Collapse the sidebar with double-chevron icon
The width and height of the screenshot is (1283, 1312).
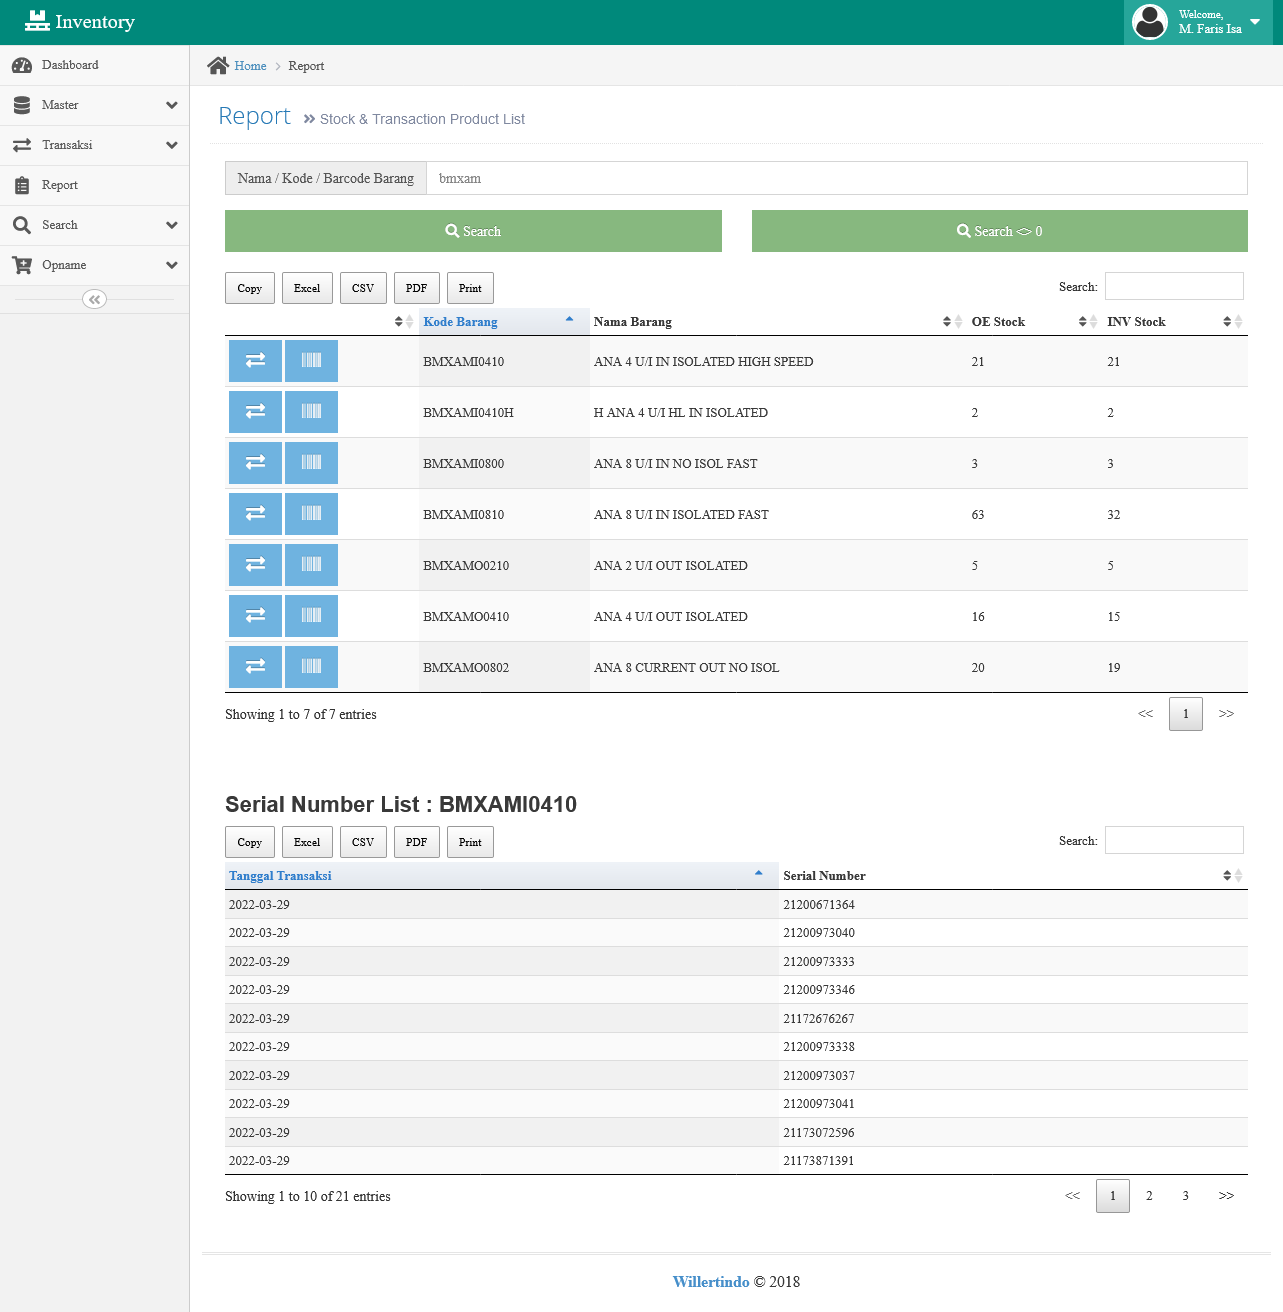click(x=94, y=299)
